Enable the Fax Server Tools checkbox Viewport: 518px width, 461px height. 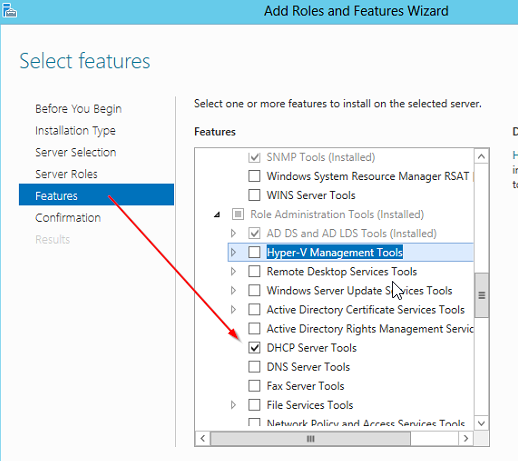[254, 386]
